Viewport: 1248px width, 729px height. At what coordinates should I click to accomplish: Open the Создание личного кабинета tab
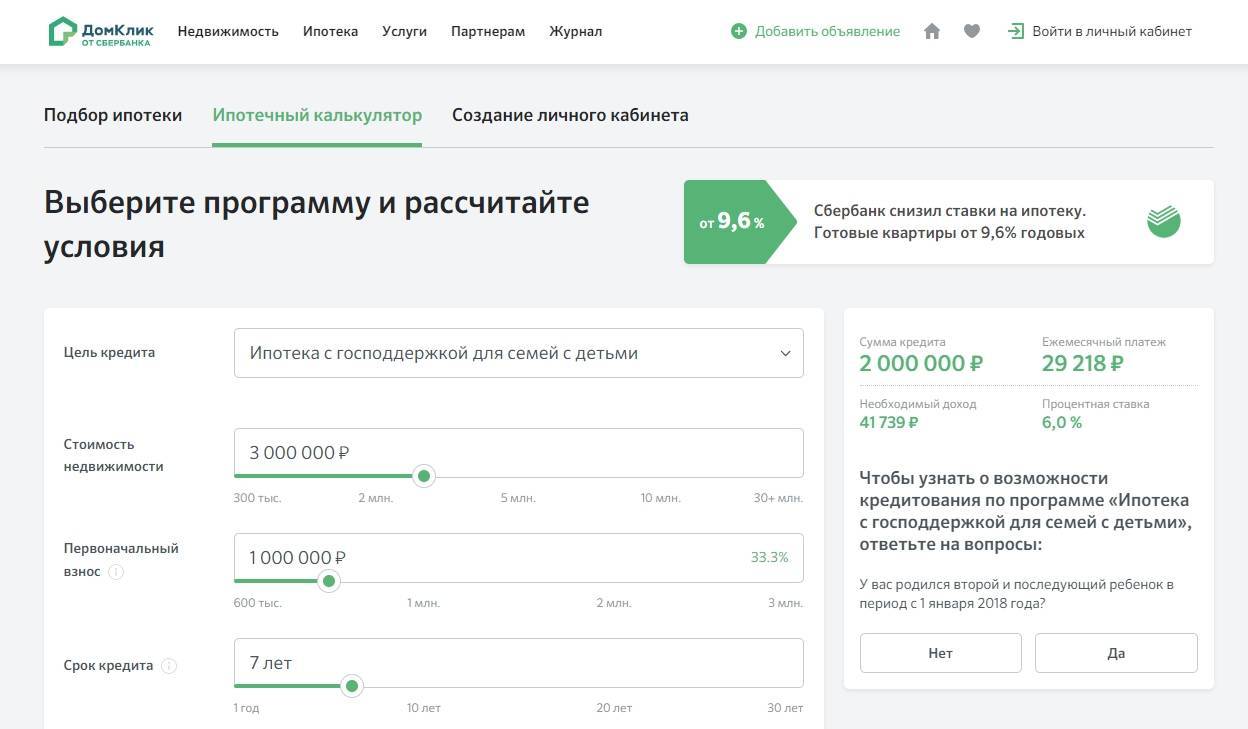tap(570, 115)
